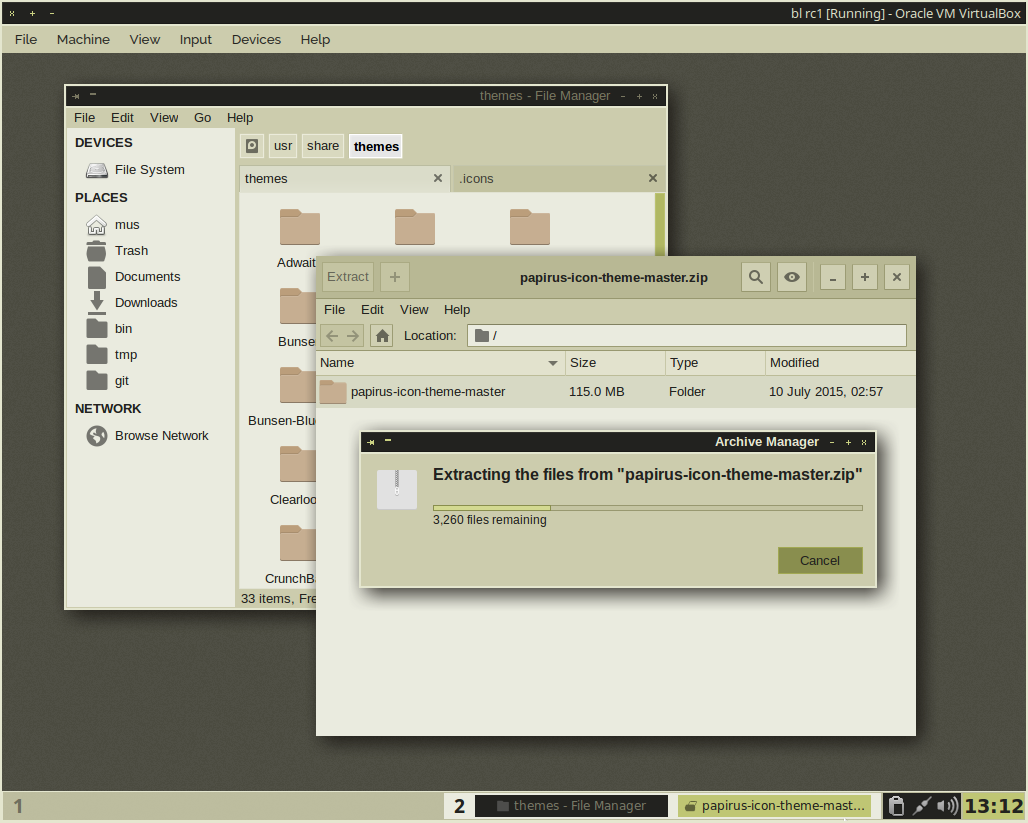Click Browse Network in sidebar
Viewport: 1028px width, 823px height.
tap(161, 435)
